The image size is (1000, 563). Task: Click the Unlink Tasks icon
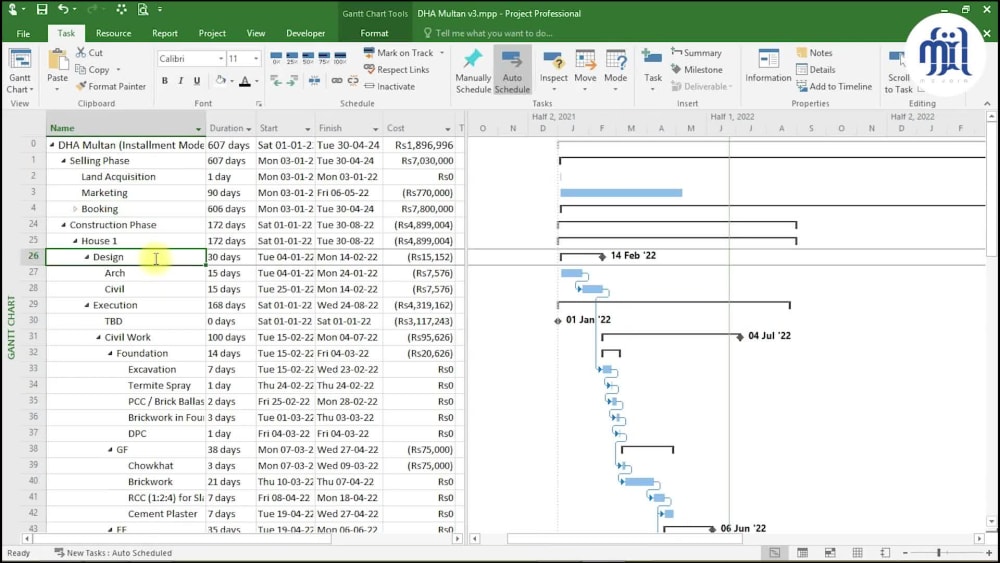[x=353, y=80]
